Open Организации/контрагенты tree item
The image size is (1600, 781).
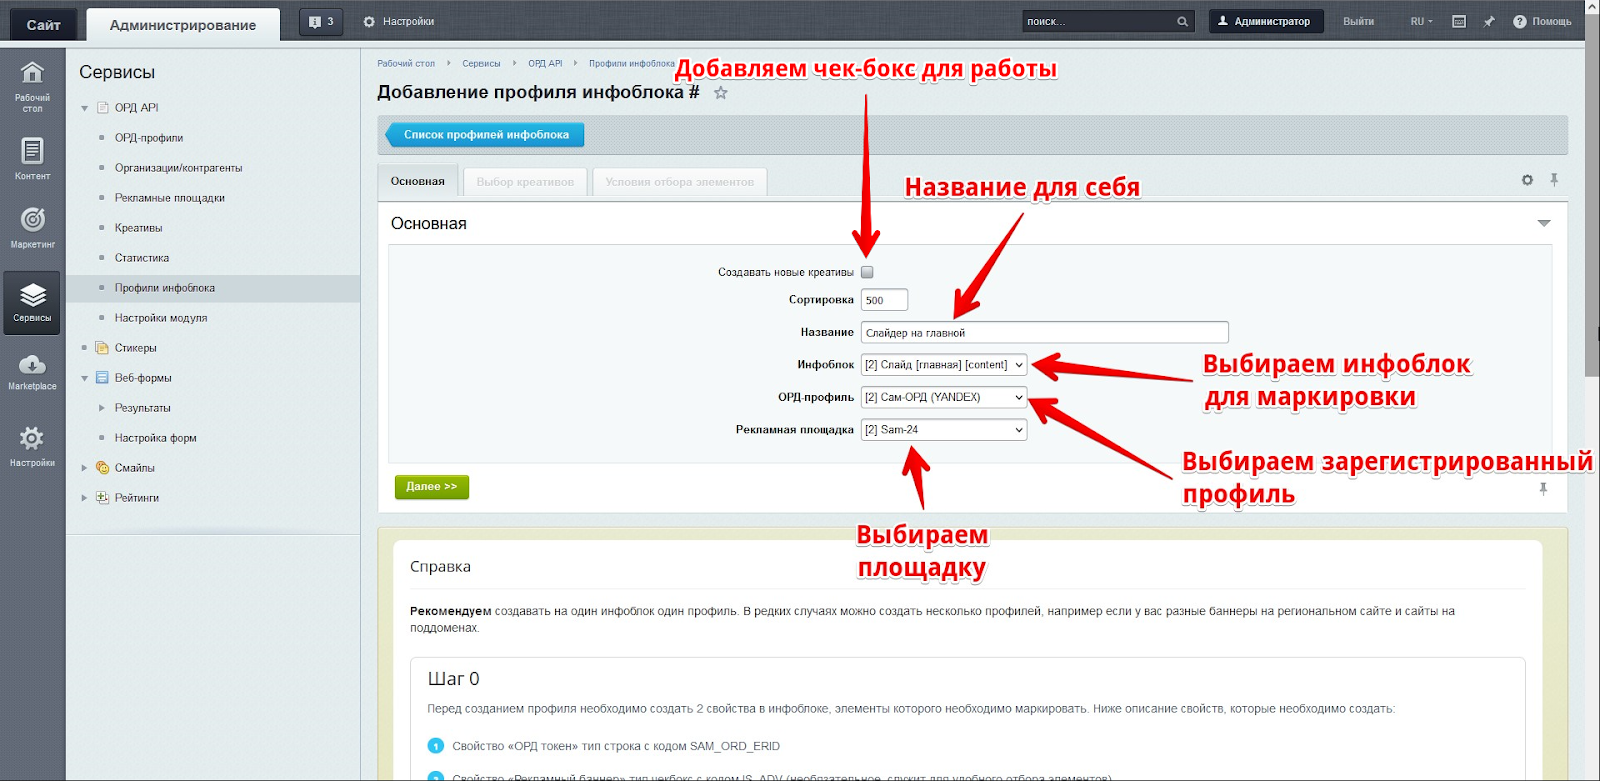click(178, 168)
